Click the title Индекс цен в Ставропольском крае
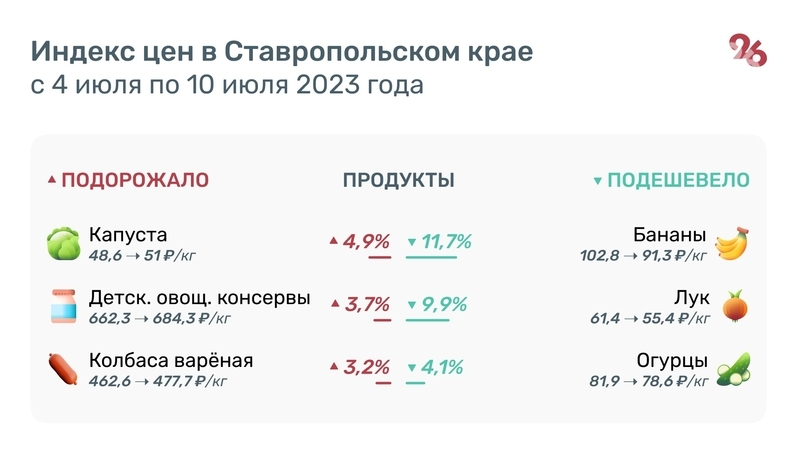This screenshot has height=452, width=800. [281, 52]
